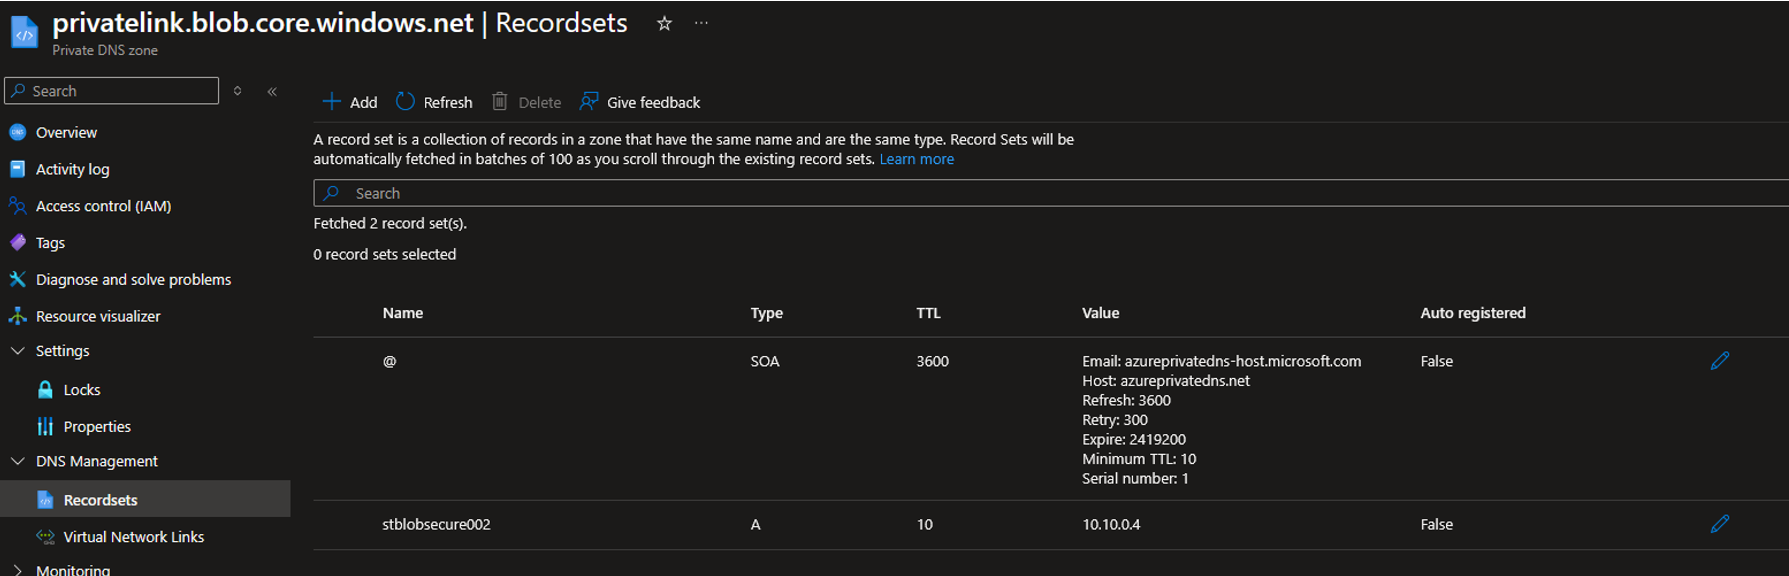This screenshot has height=576, width=1789.
Task: Open the ellipsis more options menu
Action: point(701,23)
